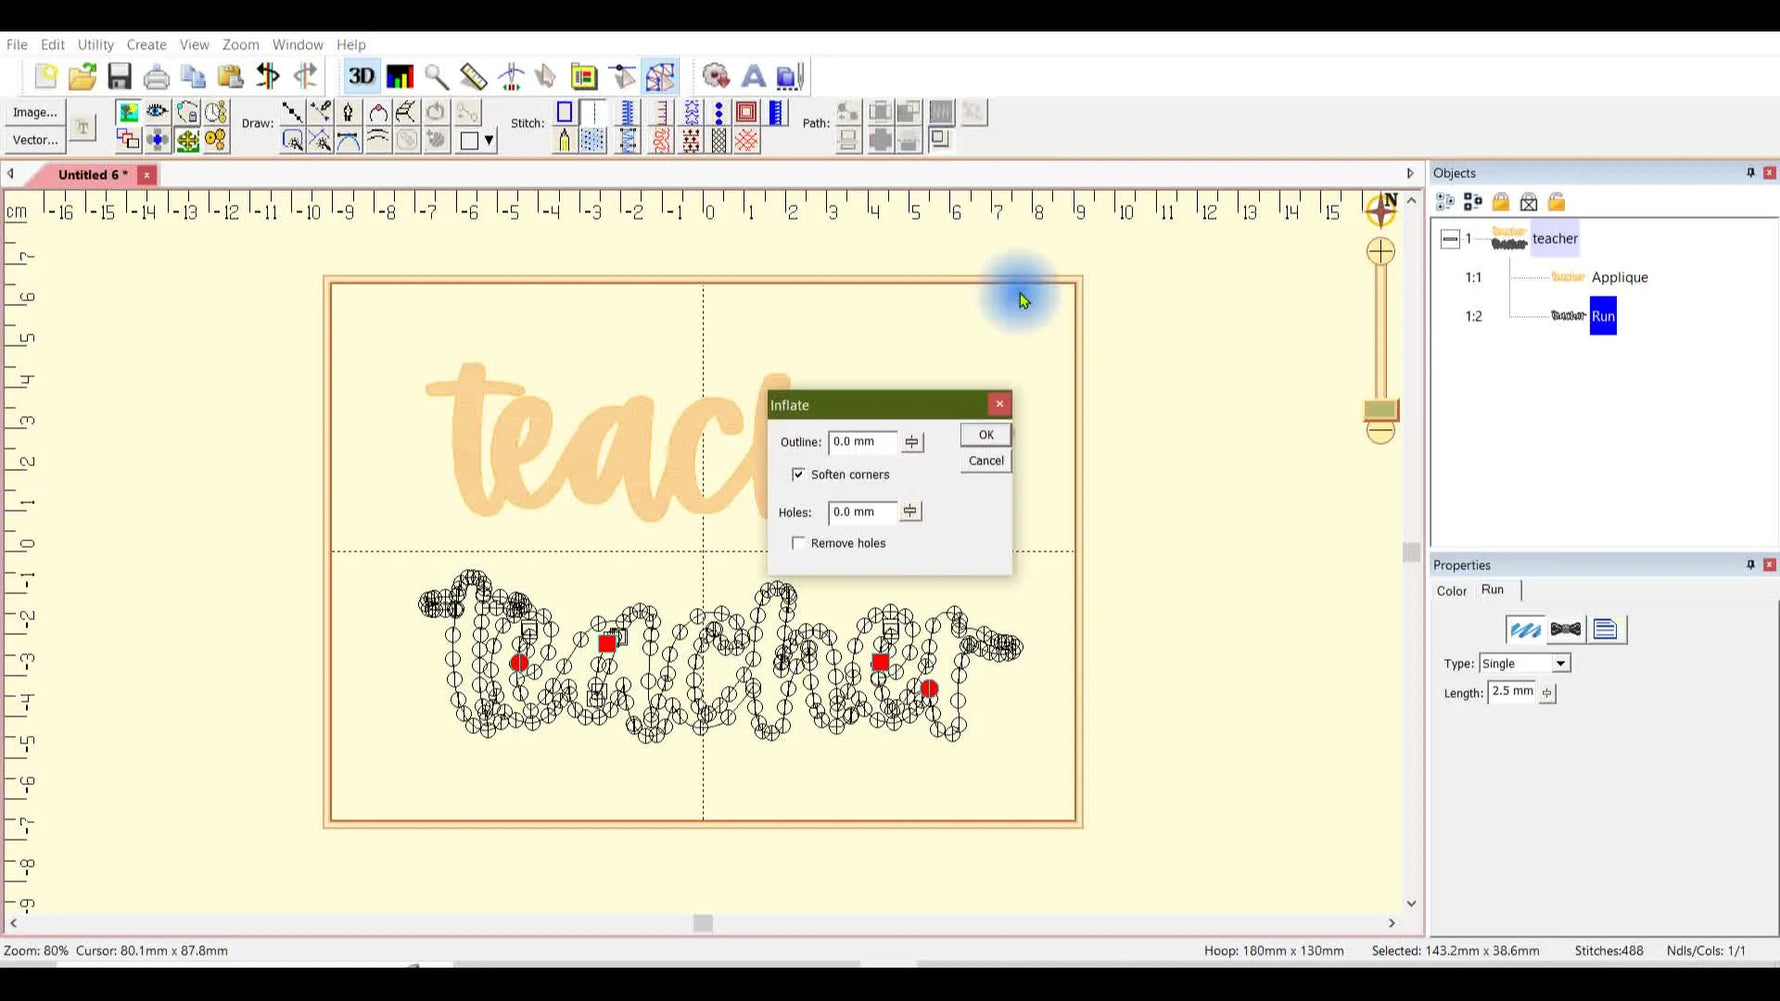The height and width of the screenshot is (1001, 1780).
Task: Open the Edit menu
Action: (52, 44)
